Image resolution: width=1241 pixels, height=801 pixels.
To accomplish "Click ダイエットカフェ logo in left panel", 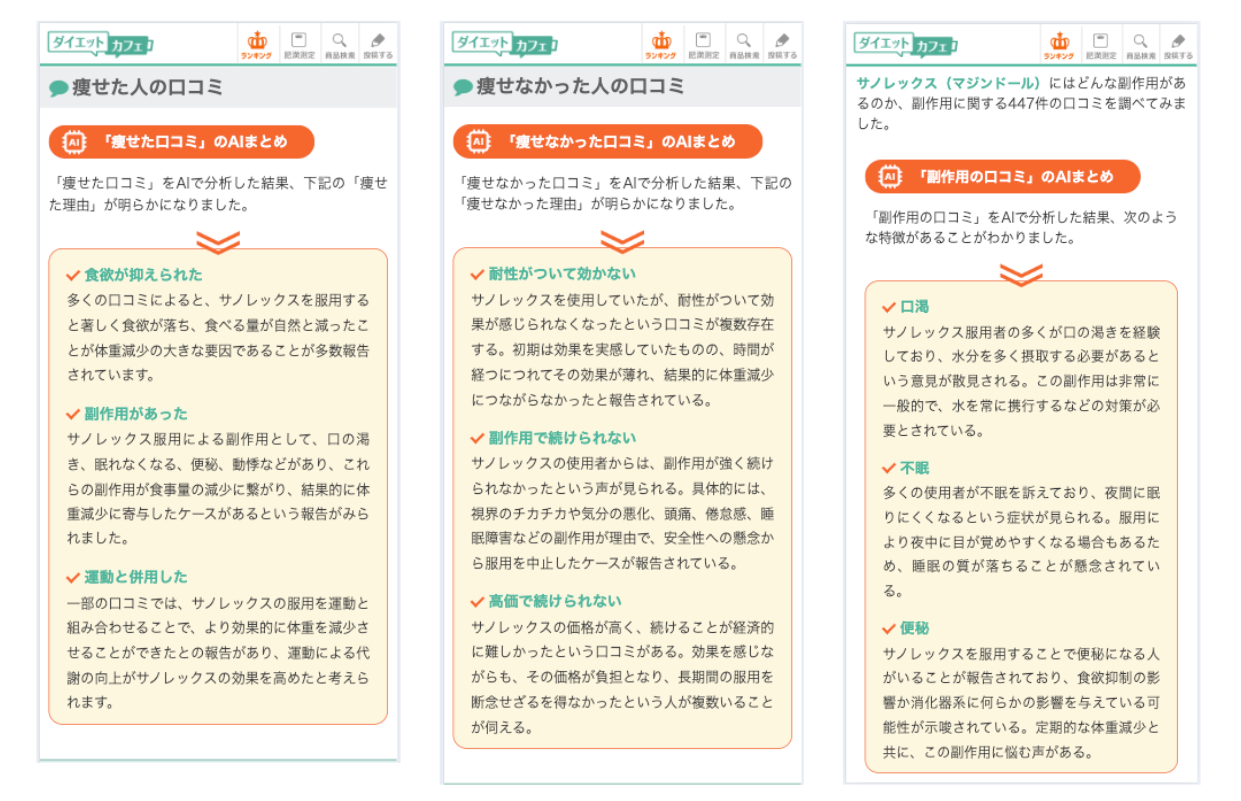I will (100, 44).
